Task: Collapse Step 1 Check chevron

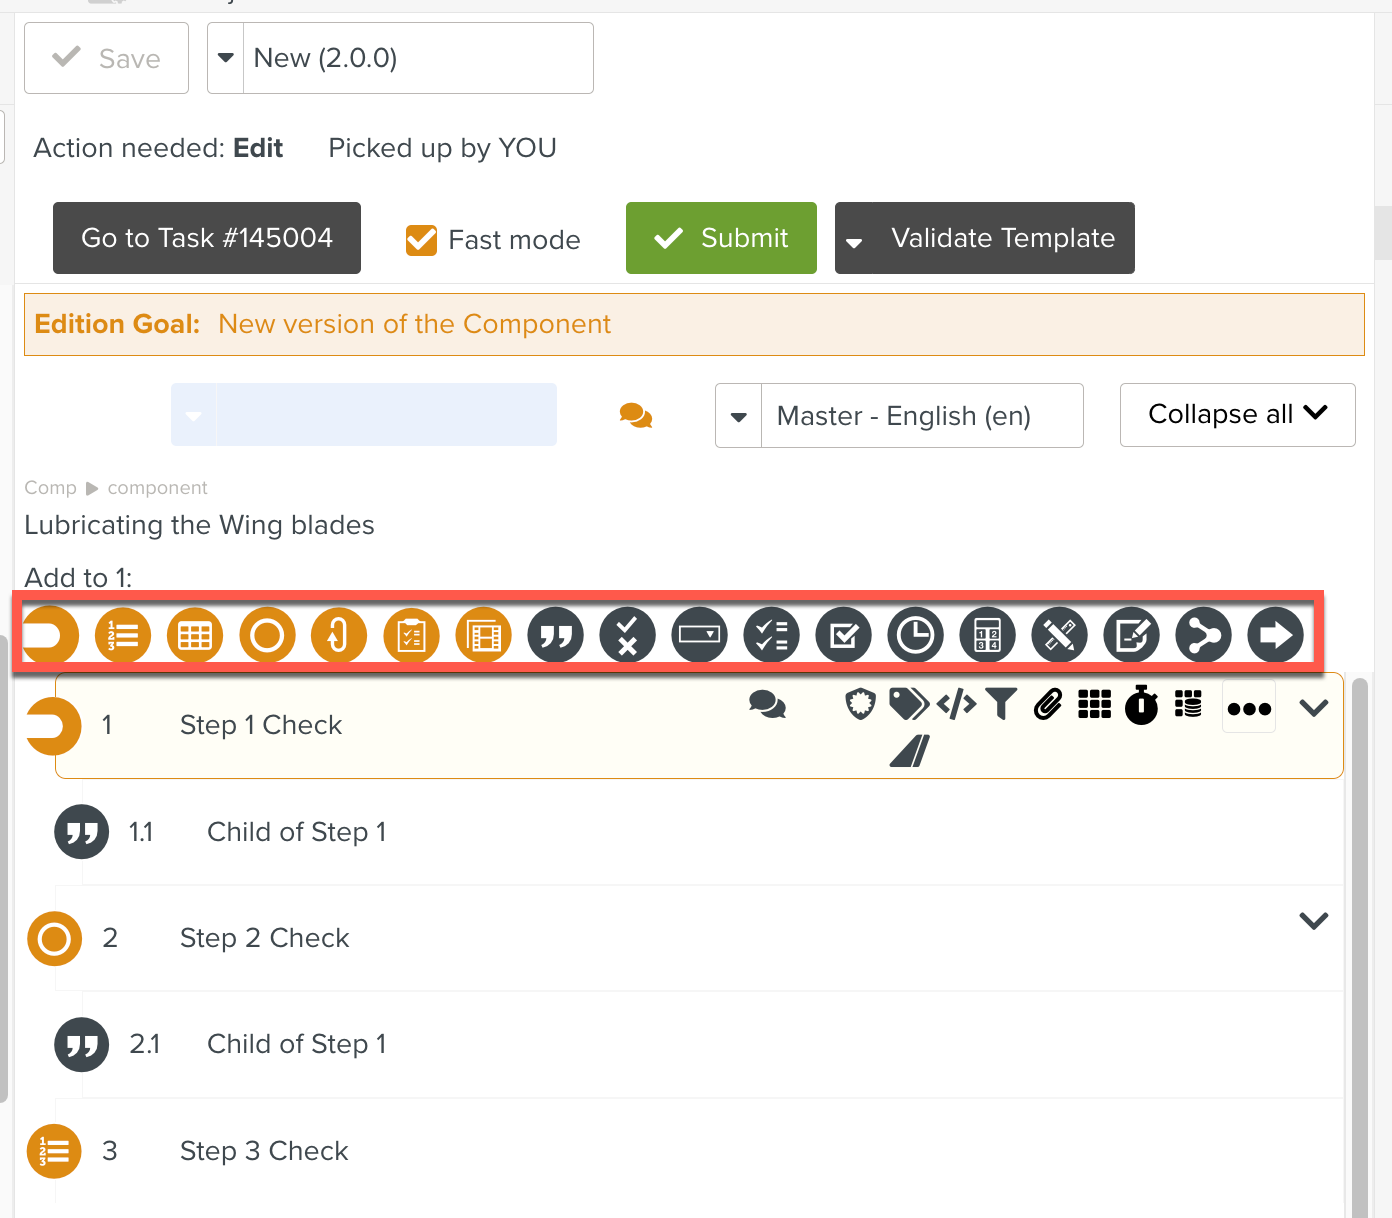Action: (x=1313, y=708)
